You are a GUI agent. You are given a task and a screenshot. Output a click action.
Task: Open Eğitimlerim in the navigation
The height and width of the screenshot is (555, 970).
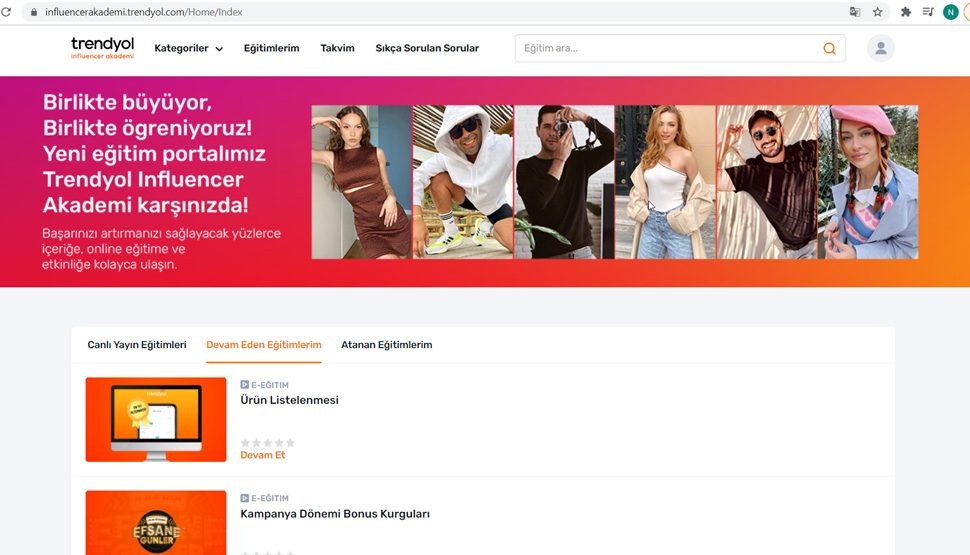pos(271,48)
